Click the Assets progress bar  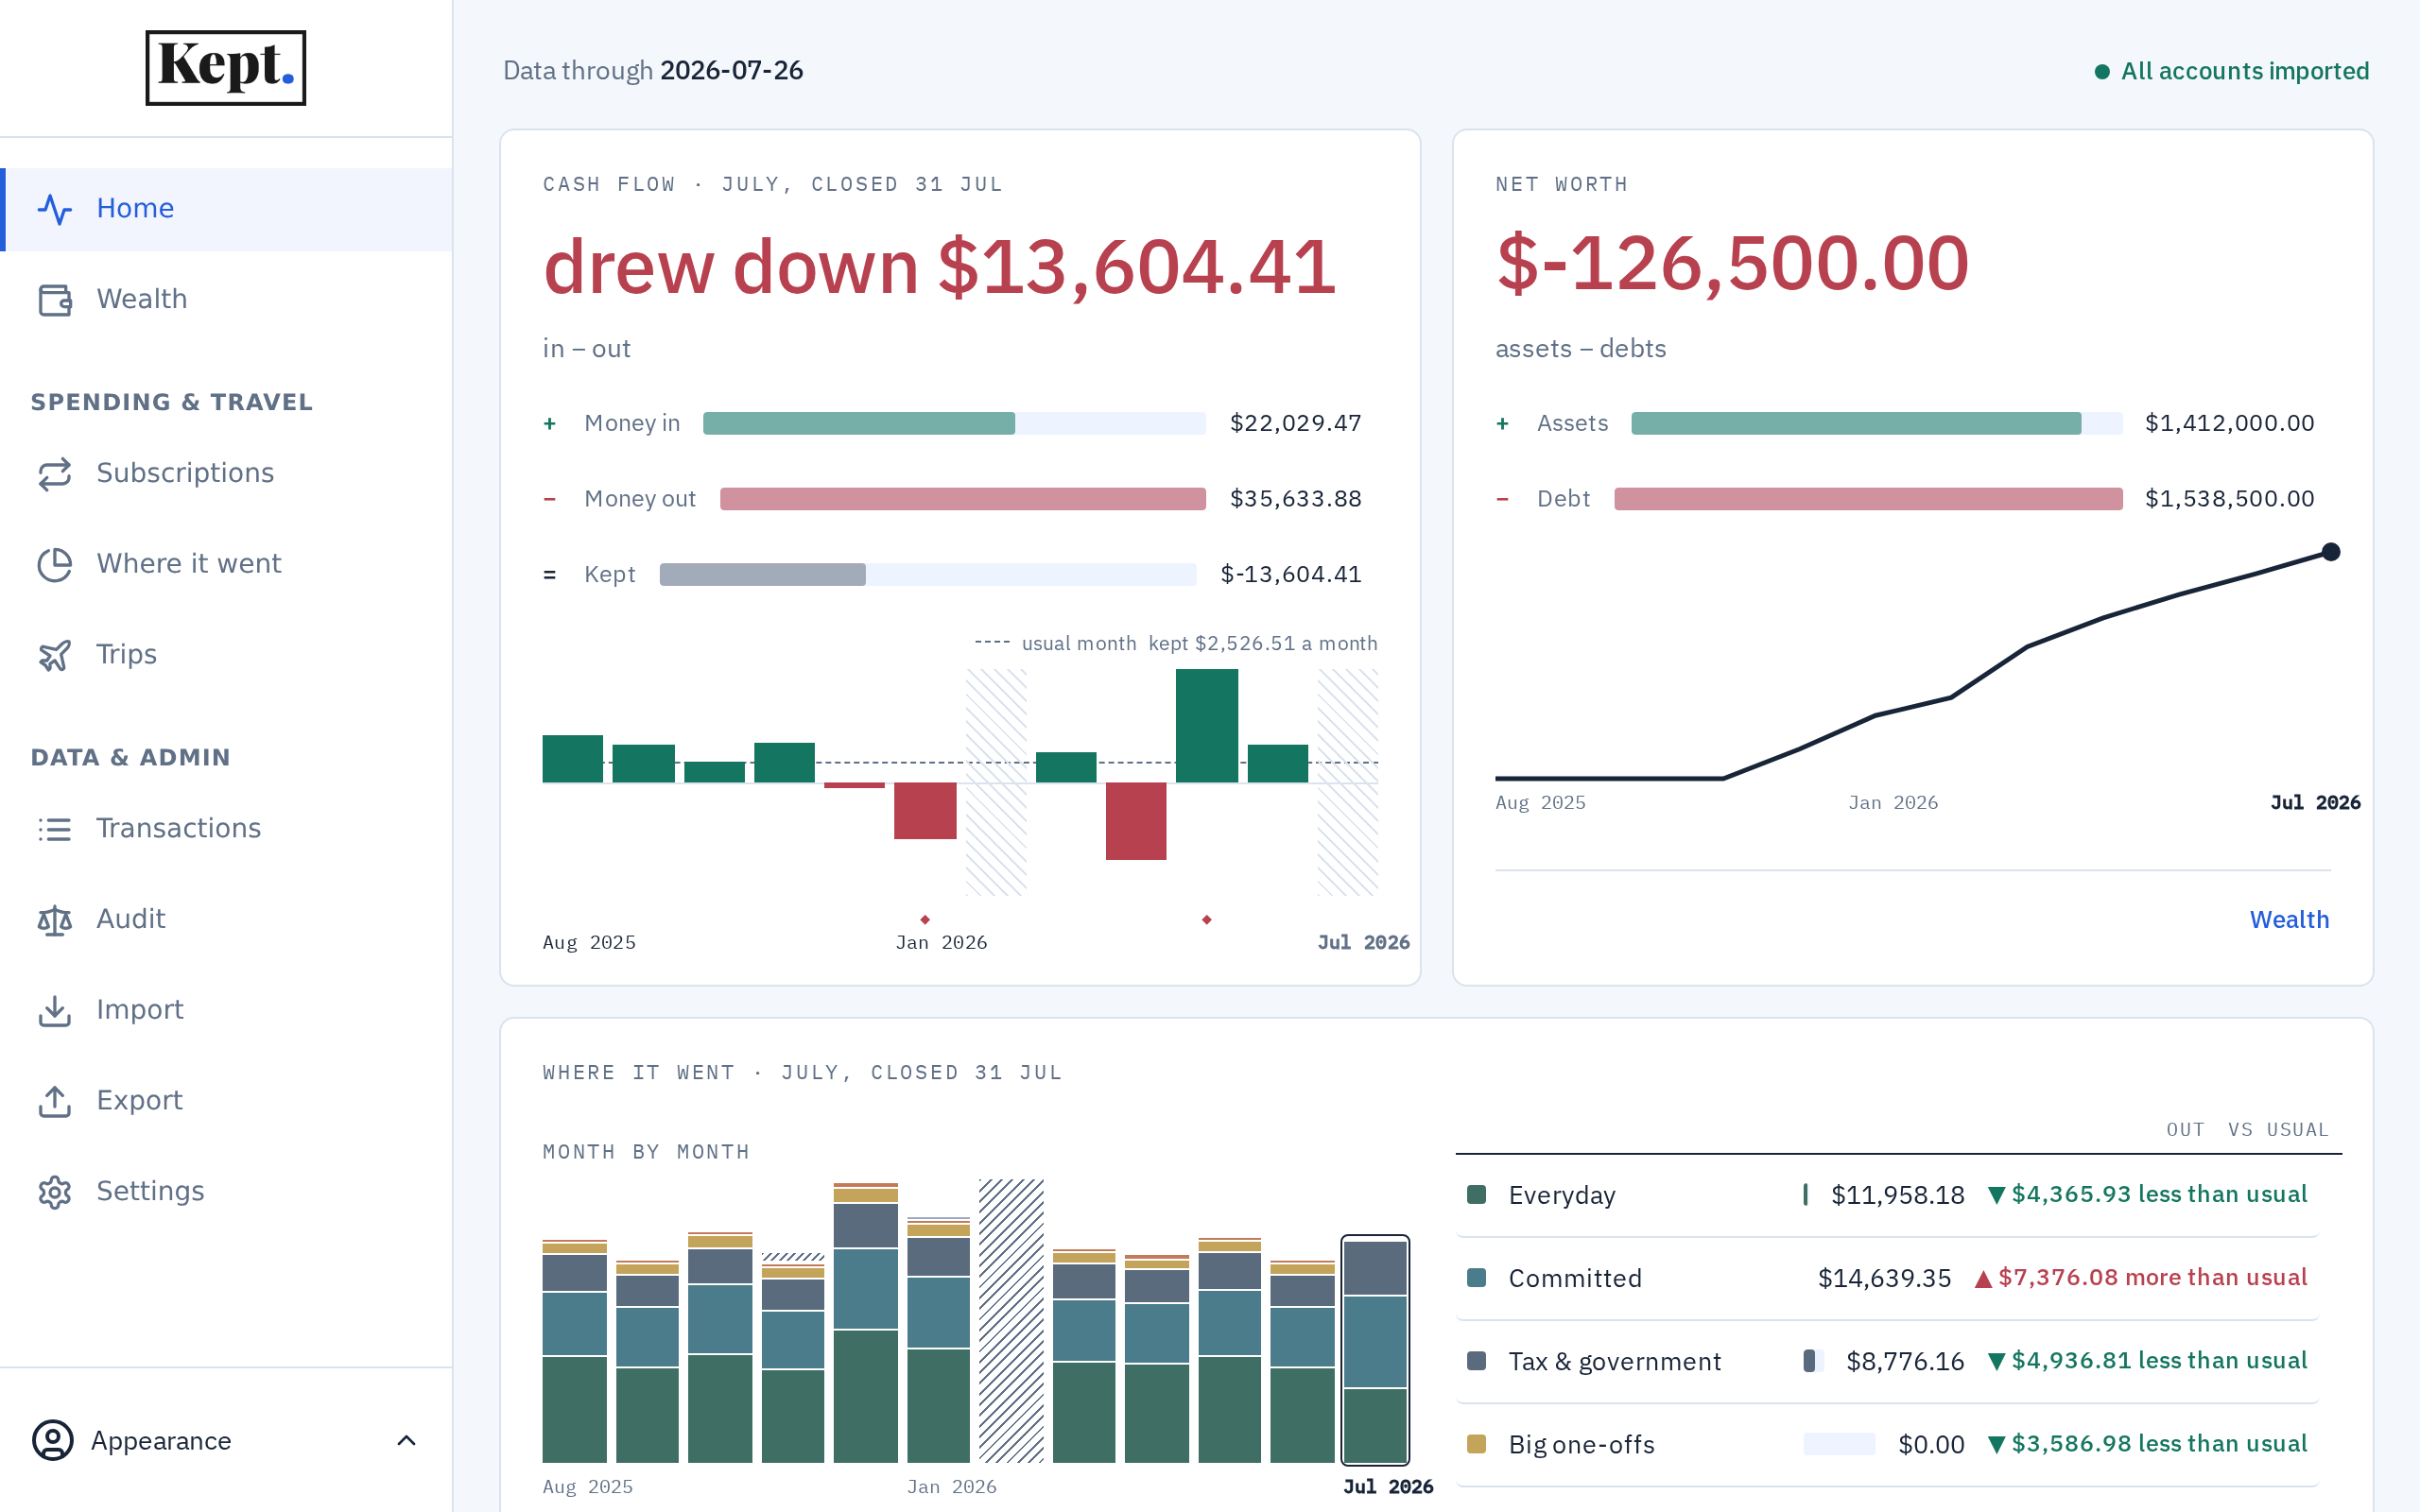(1876, 423)
